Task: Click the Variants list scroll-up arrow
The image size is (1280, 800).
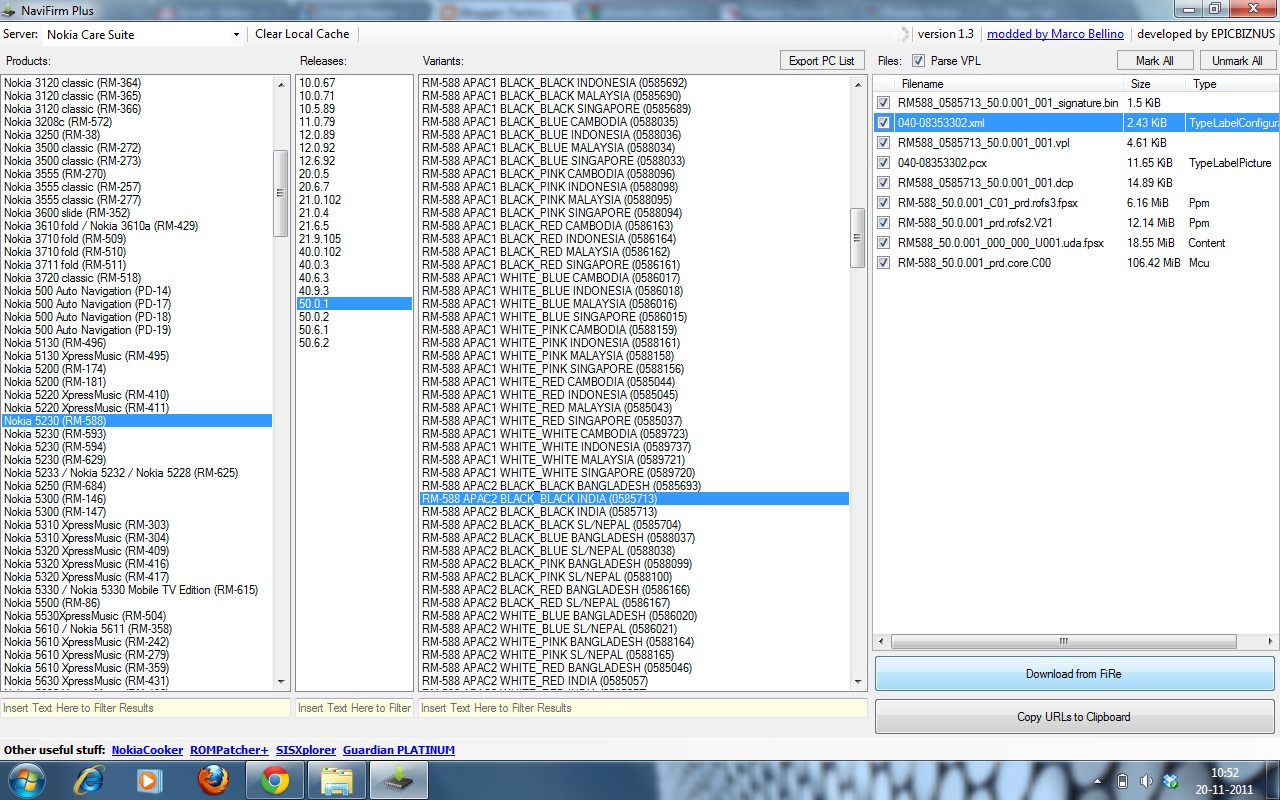Action: [x=858, y=84]
